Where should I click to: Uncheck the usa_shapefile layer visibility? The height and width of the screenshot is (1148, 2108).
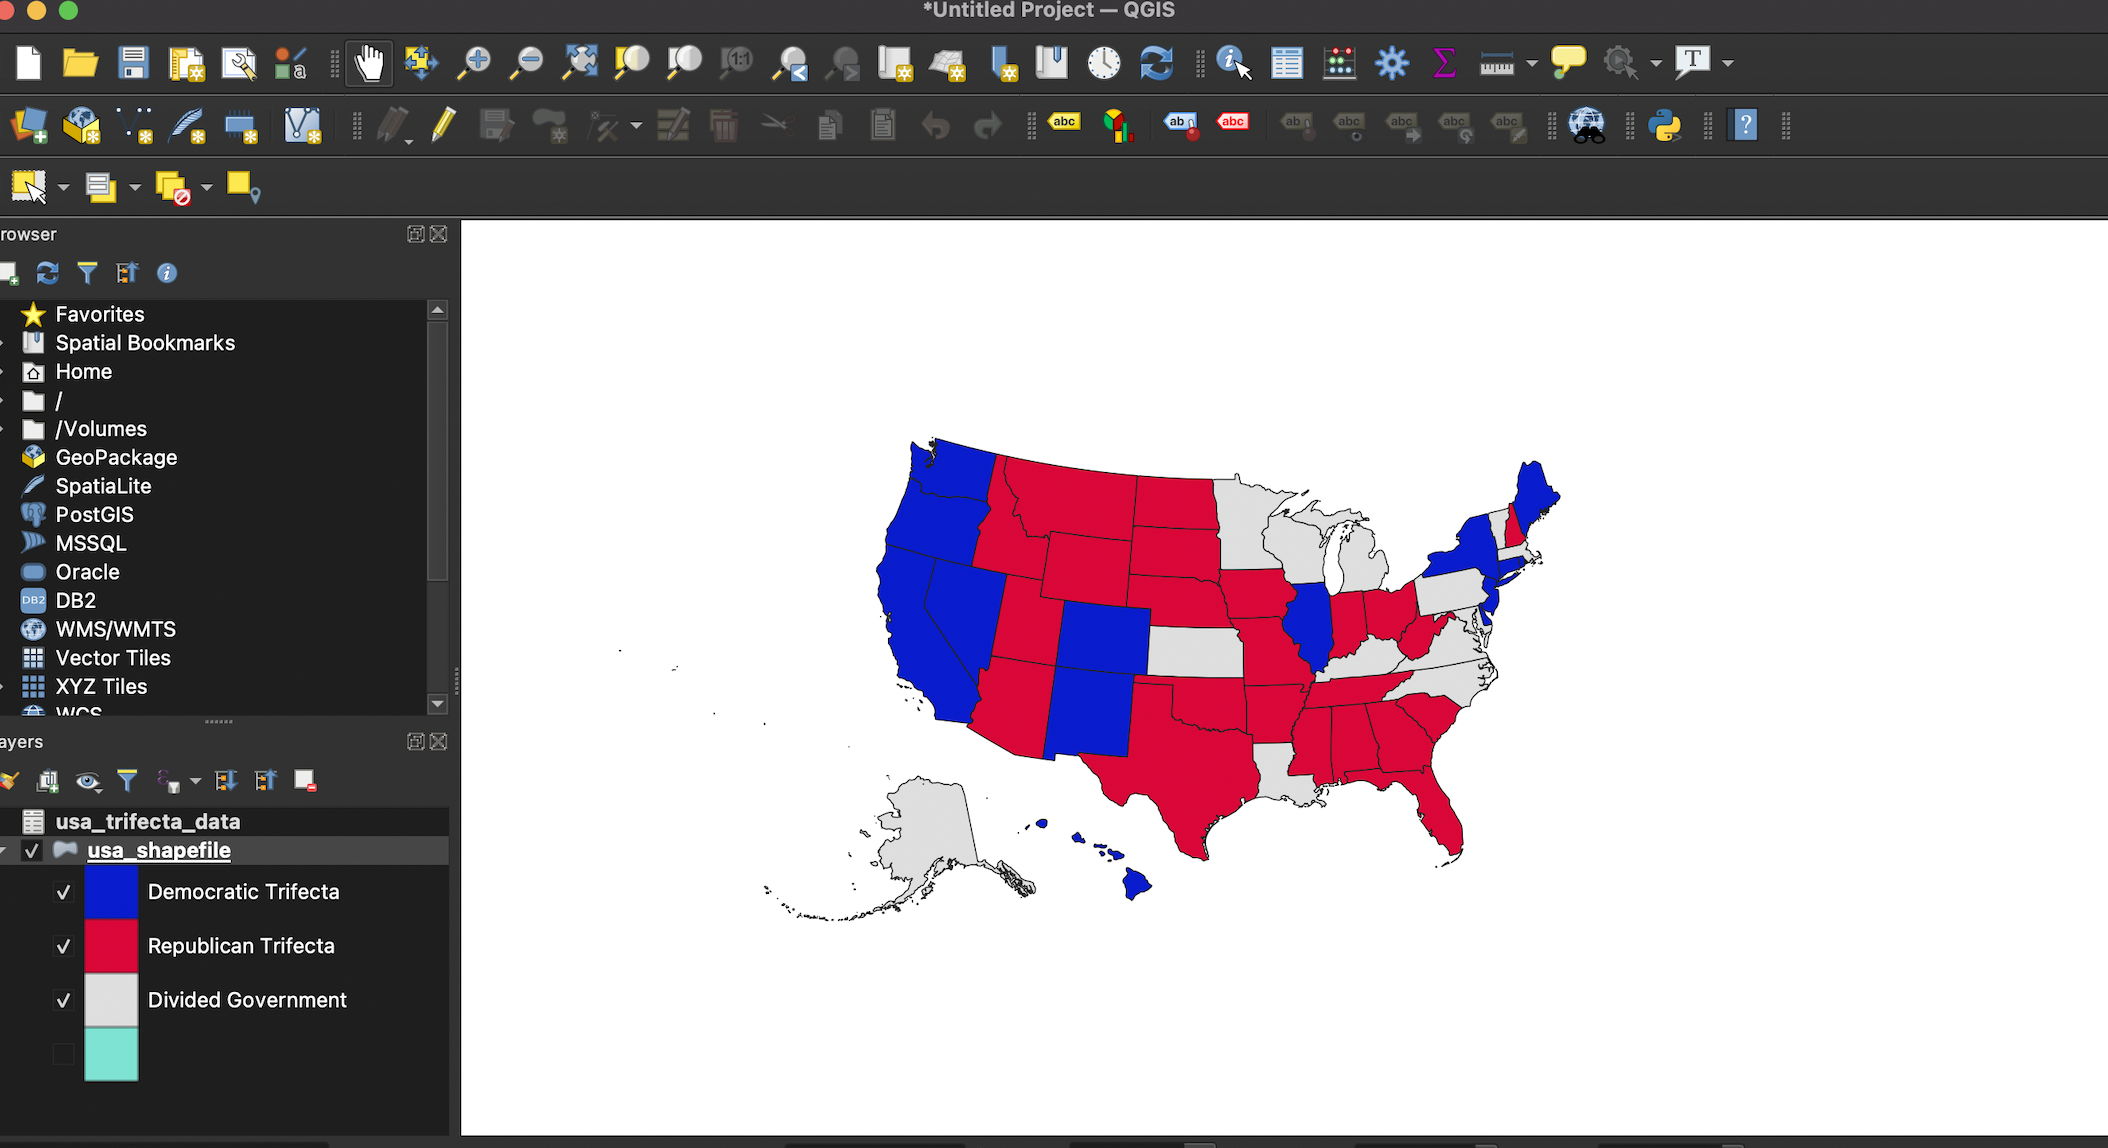31,851
